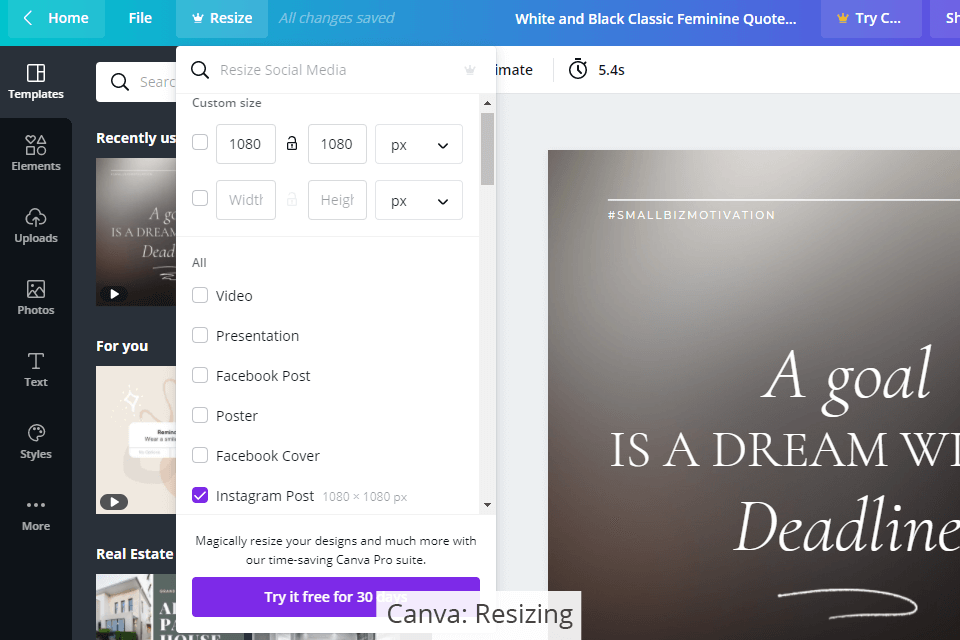Viewport: 960px width, 640px height.
Task: Enable the Presentation size checkbox
Action: (200, 335)
